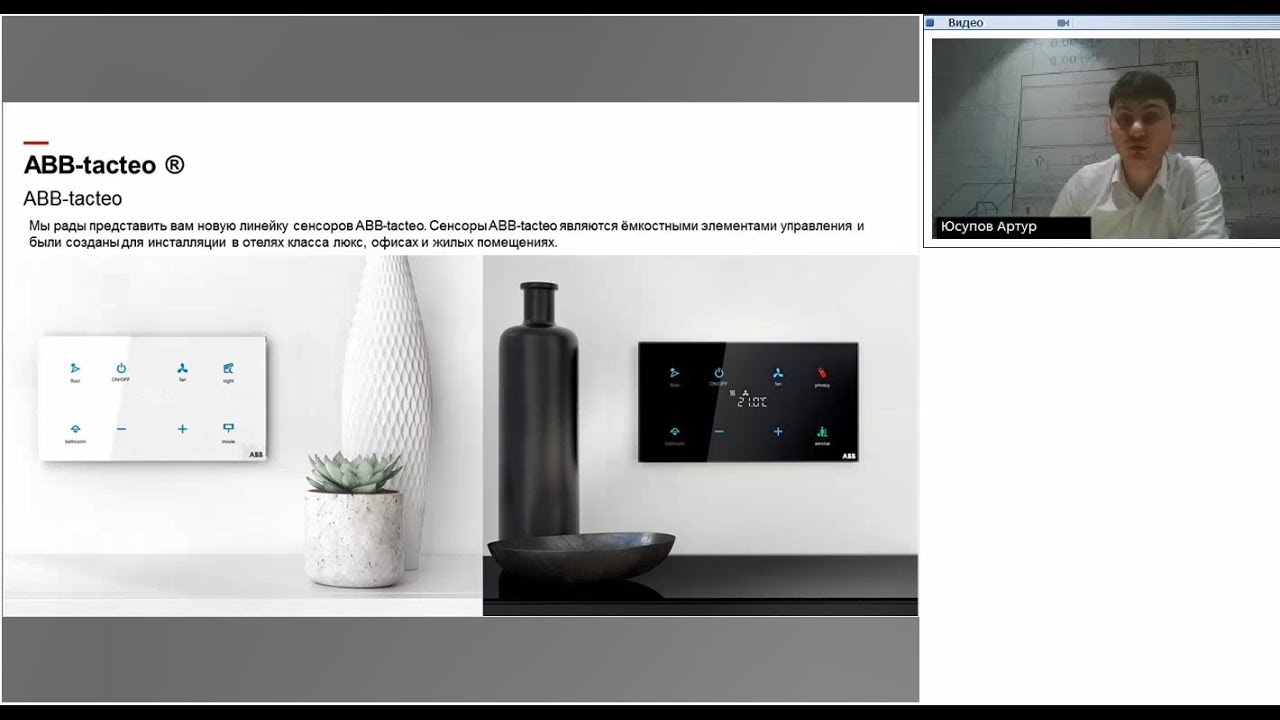Screen dimensions: 1280x720
Task: Tap the bathroom icon on white panel
Action: [76, 429]
